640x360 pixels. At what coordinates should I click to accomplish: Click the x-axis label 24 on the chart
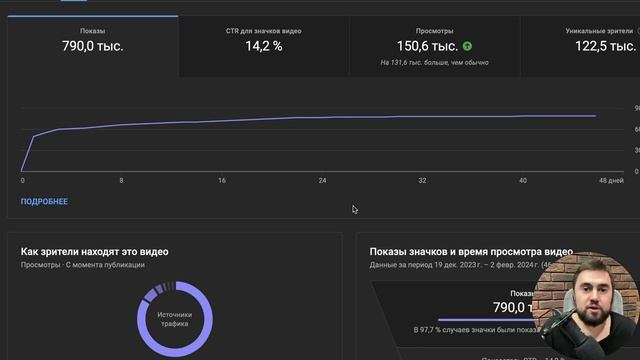click(x=322, y=180)
